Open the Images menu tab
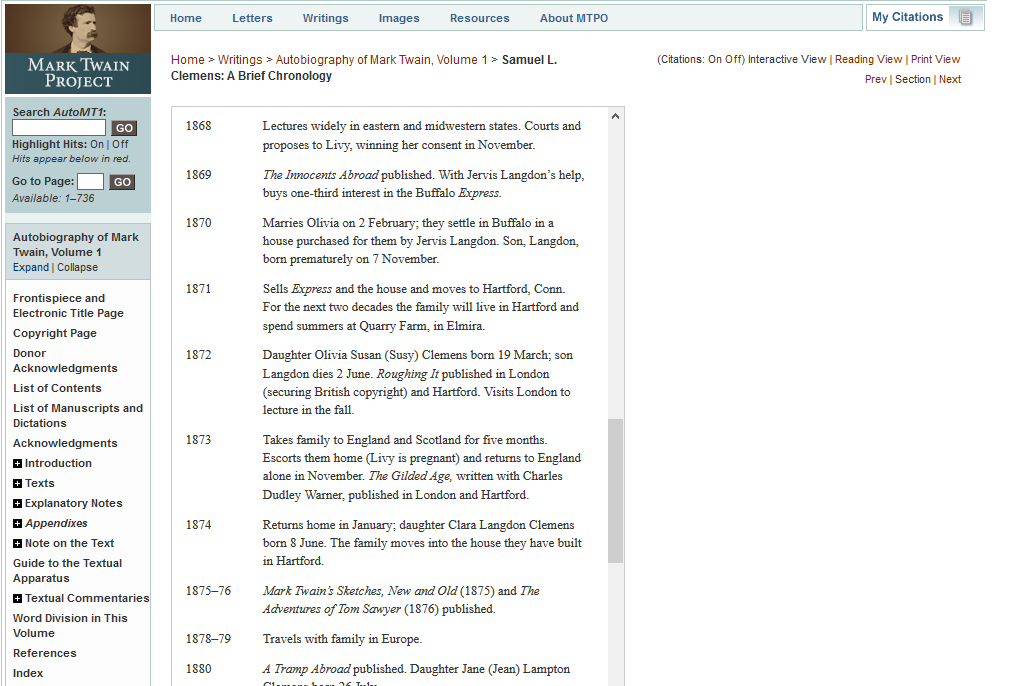Screen dimensions: 1010x686 [399, 18]
